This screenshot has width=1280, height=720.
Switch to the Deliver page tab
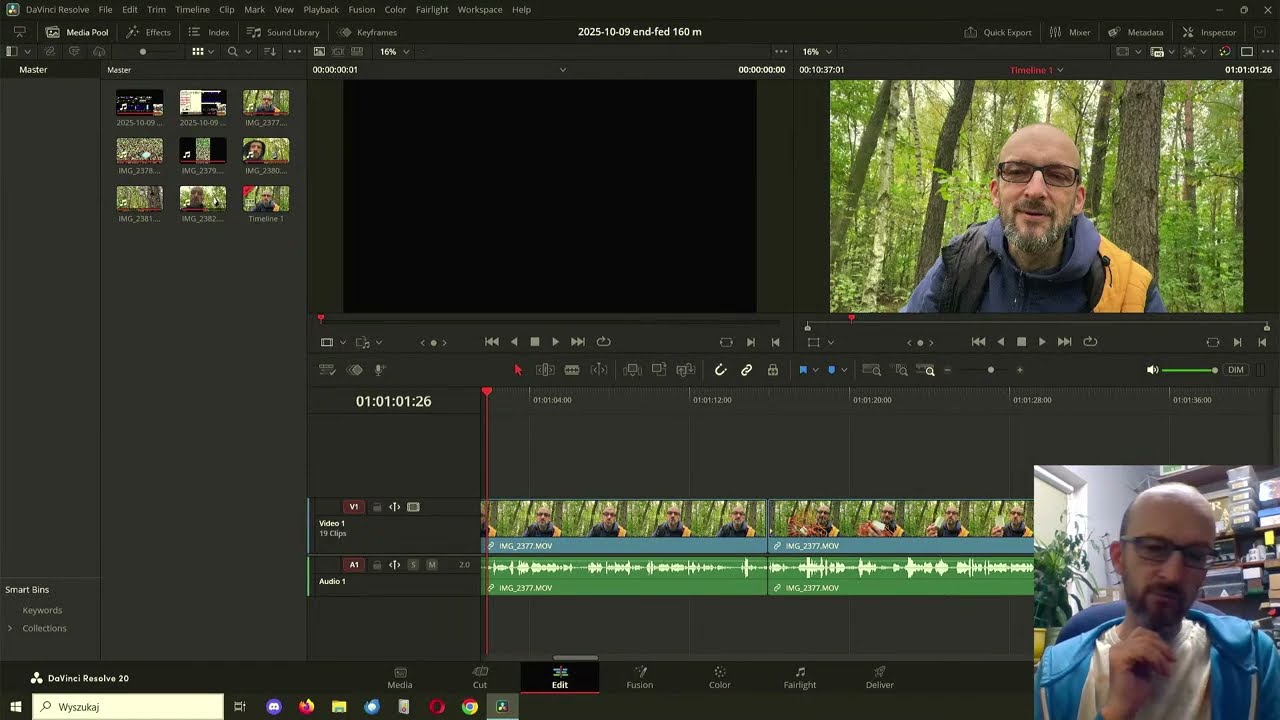pyautogui.click(x=880, y=677)
